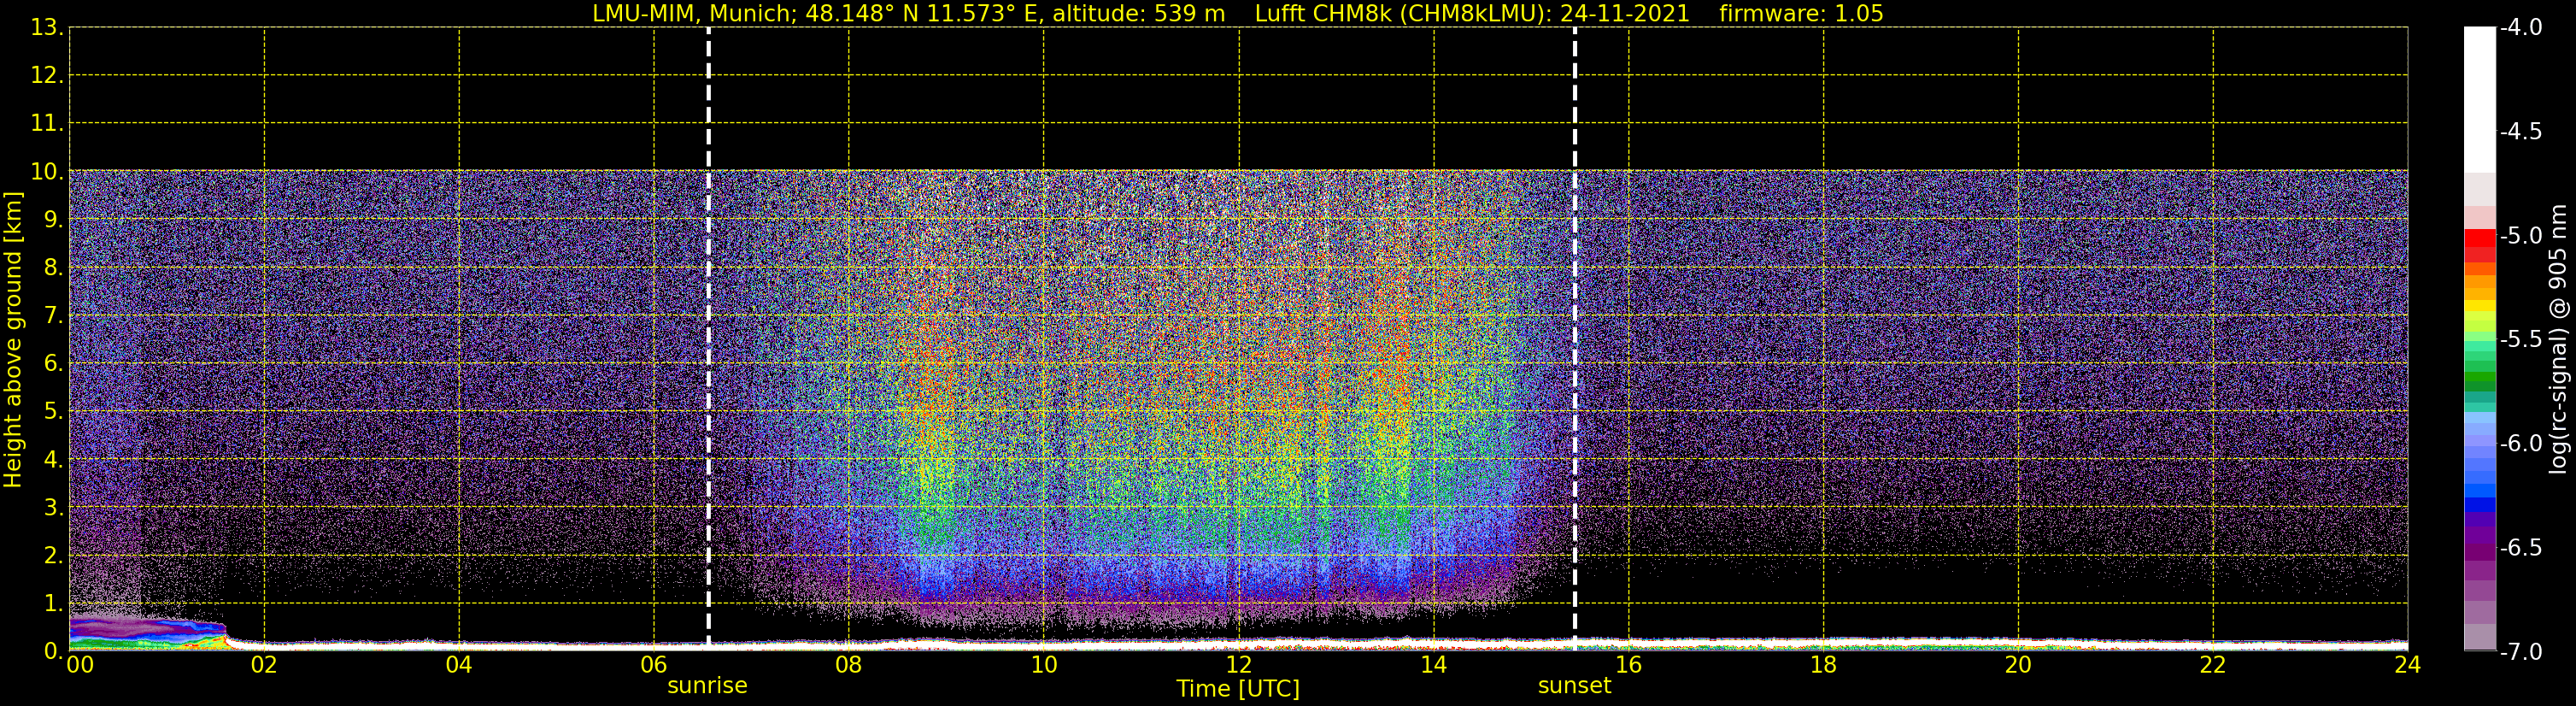Select the instrument label 'Lufft CHM8k (CHM8kLMU): 24-11-2021'
Image resolution: width=2576 pixels, height=706 pixels.
1472,14
